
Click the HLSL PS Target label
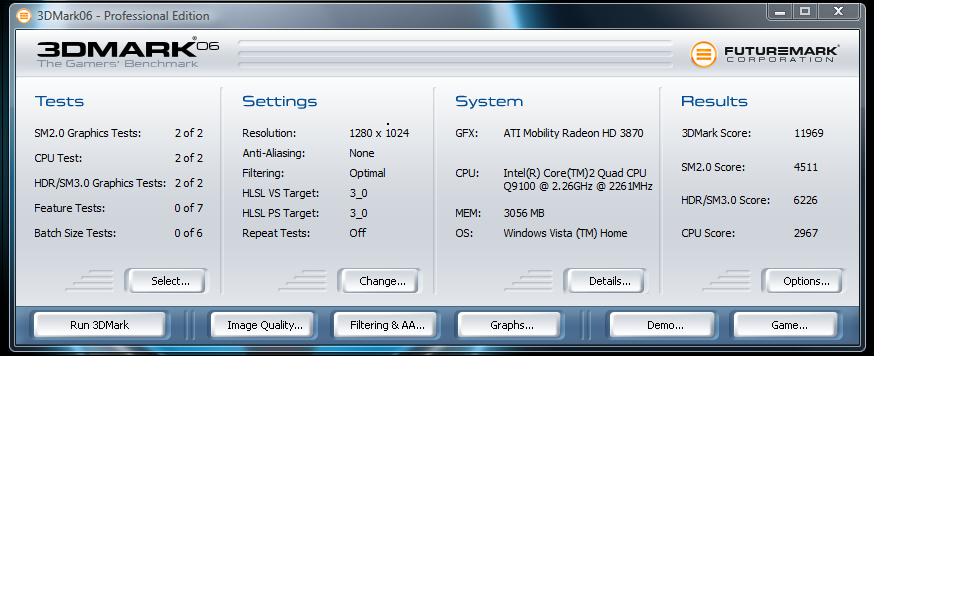tap(280, 213)
